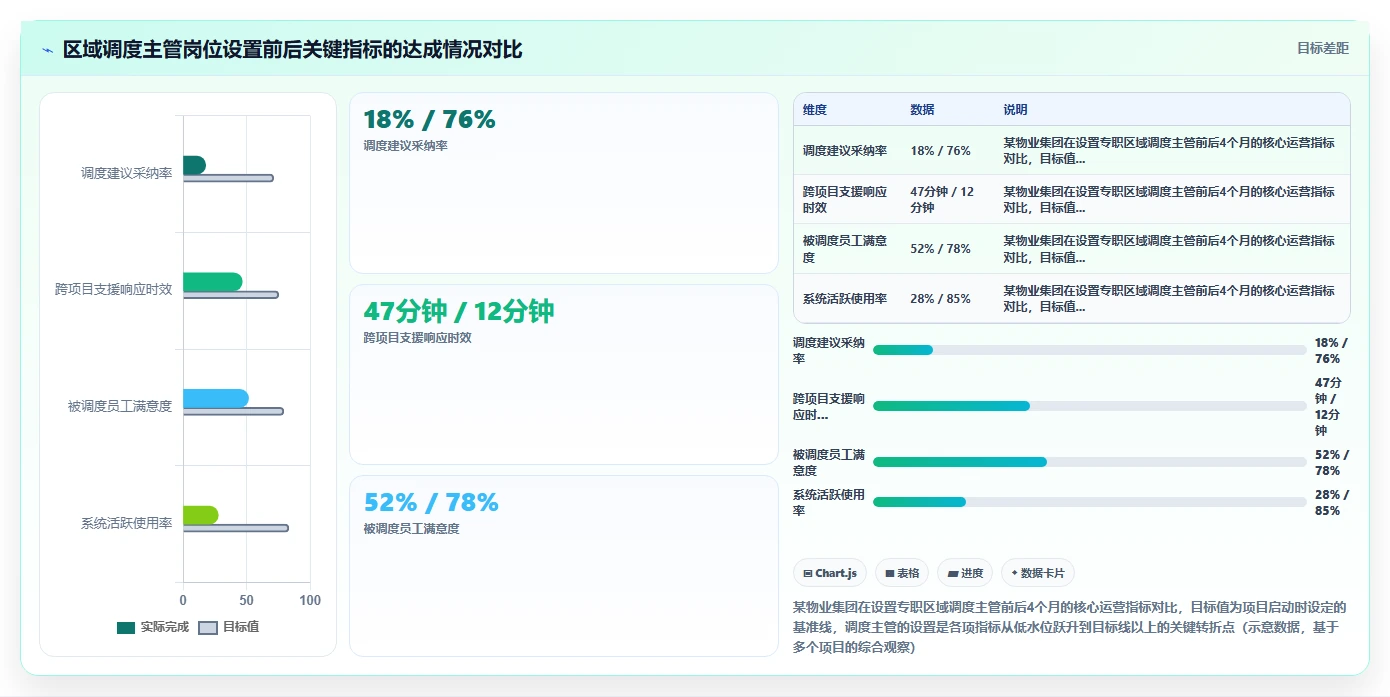The width and height of the screenshot is (1390, 697).
Task: Click the 调度建议采纳率 card caption
Action: (x=405, y=146)
